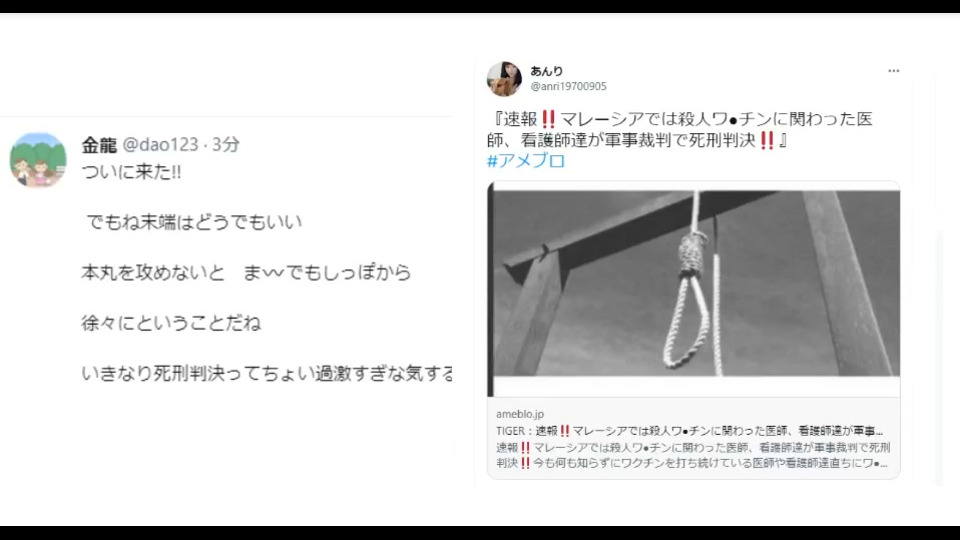Click the でもね末端はどうでもいい line
The image size is (960, 540).
pyautogui.click(x=193, y=222)
